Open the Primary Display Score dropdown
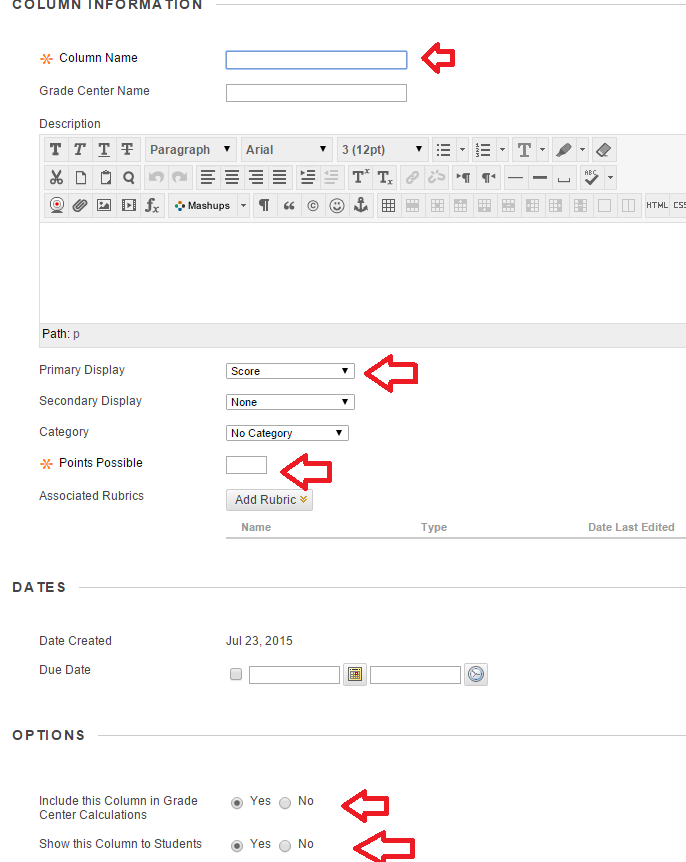Viewport: 686px width, 862px height. click(290, 371)
